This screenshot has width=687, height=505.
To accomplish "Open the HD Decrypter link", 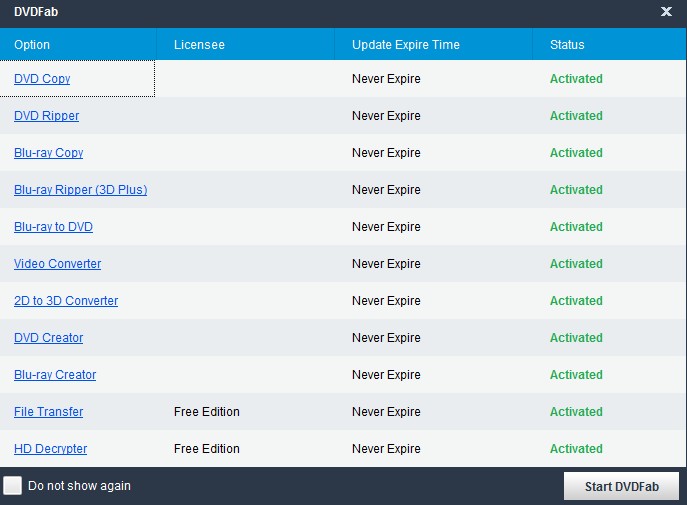I will 50,449.
